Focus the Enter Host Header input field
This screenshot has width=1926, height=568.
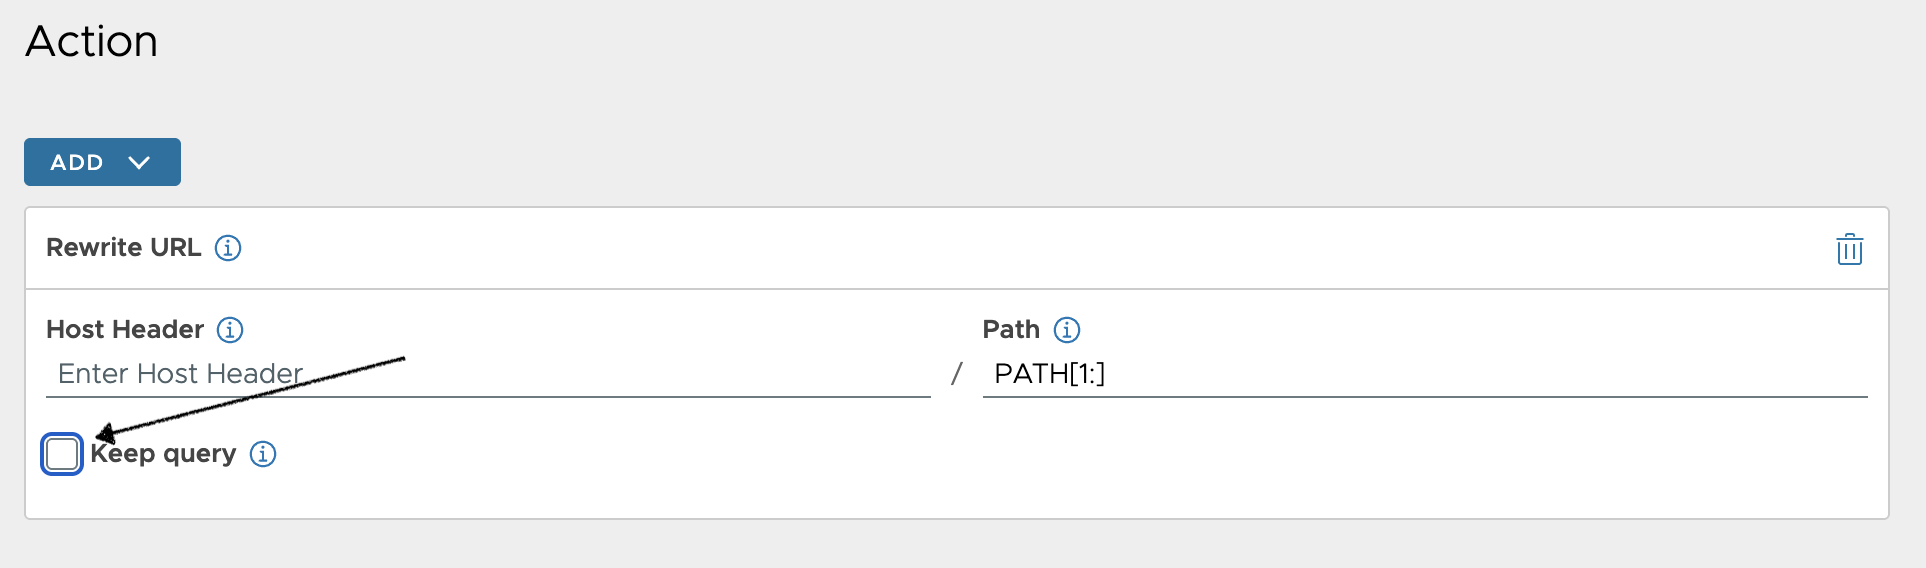(488, 374)
